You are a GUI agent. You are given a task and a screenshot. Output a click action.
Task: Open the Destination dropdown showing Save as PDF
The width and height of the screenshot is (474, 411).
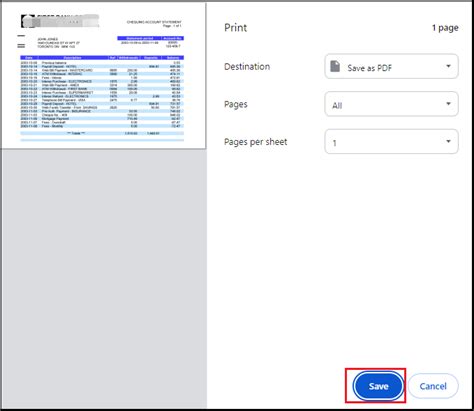click(391, 66)
